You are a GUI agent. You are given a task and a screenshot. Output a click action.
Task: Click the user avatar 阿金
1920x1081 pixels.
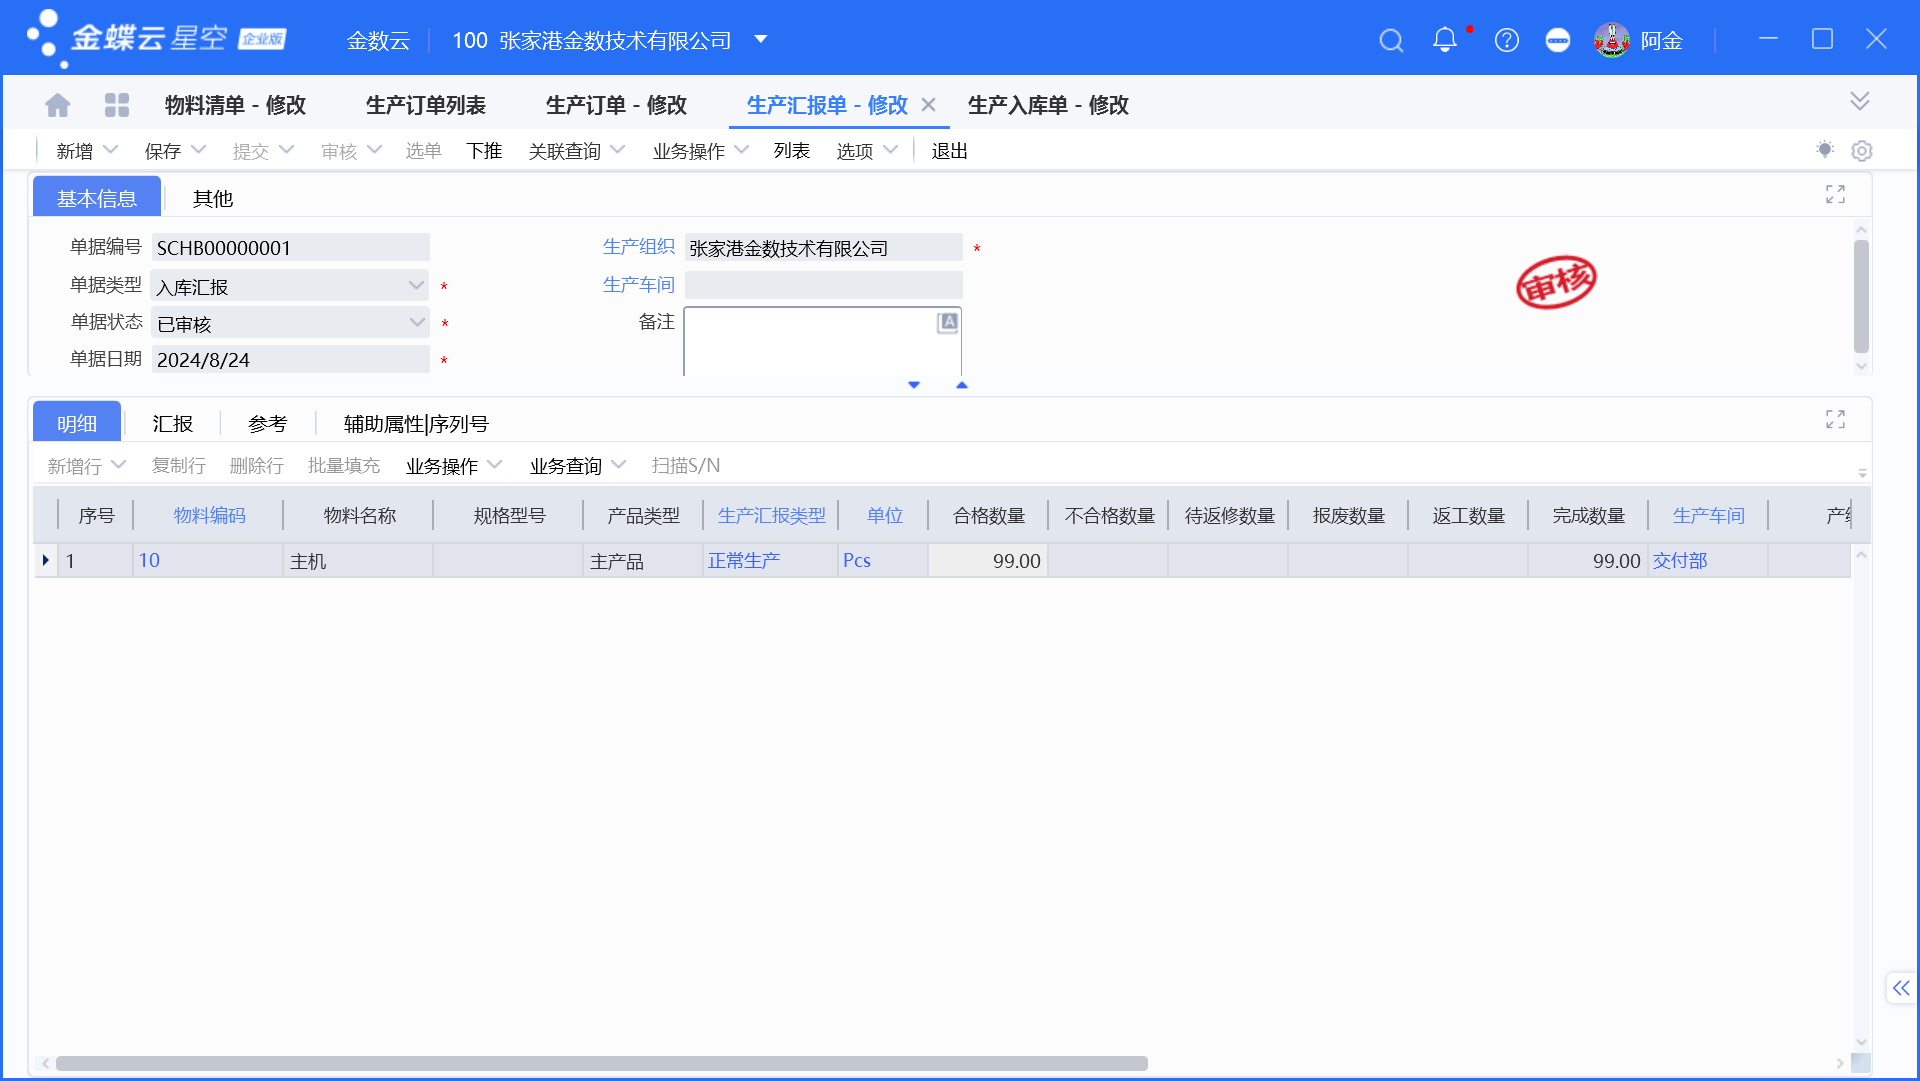[1611, 40]
